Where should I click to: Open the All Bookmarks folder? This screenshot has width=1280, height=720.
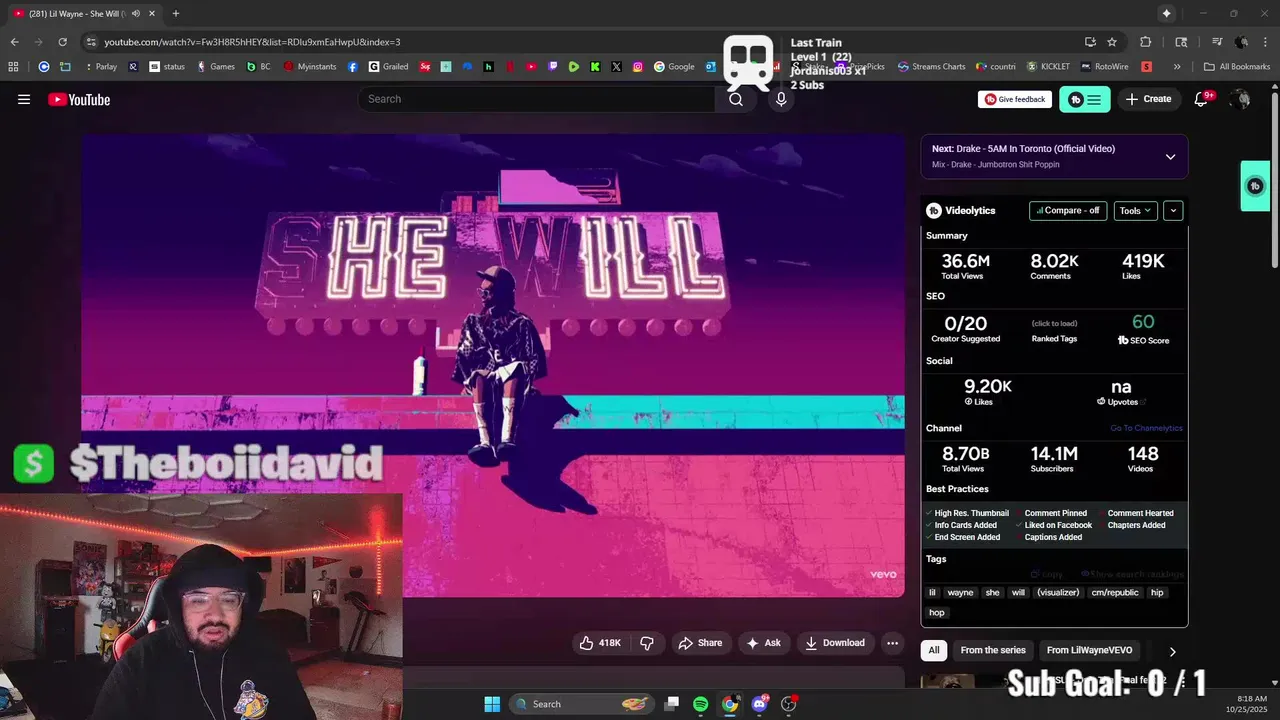click(x=1237, y=67)
